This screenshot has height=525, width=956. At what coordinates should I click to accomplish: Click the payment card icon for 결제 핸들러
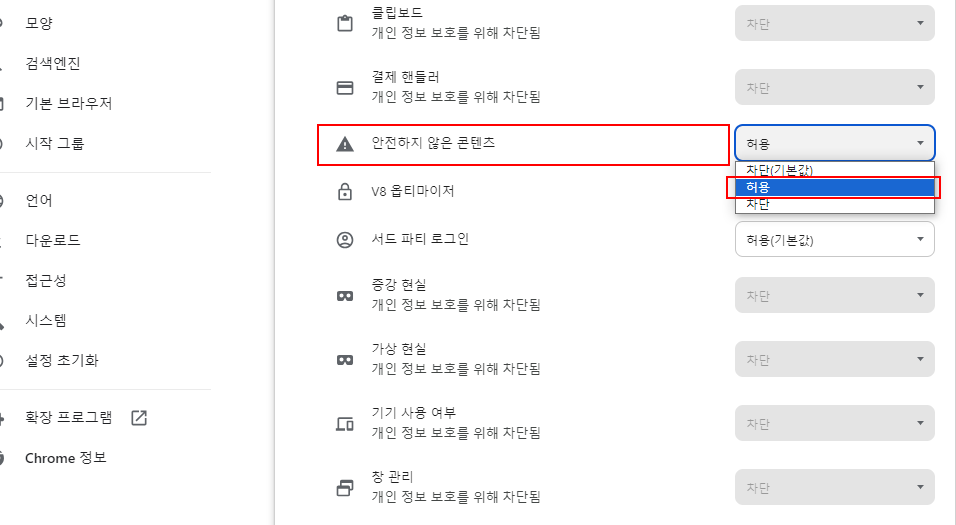click(x=345, y=88)
